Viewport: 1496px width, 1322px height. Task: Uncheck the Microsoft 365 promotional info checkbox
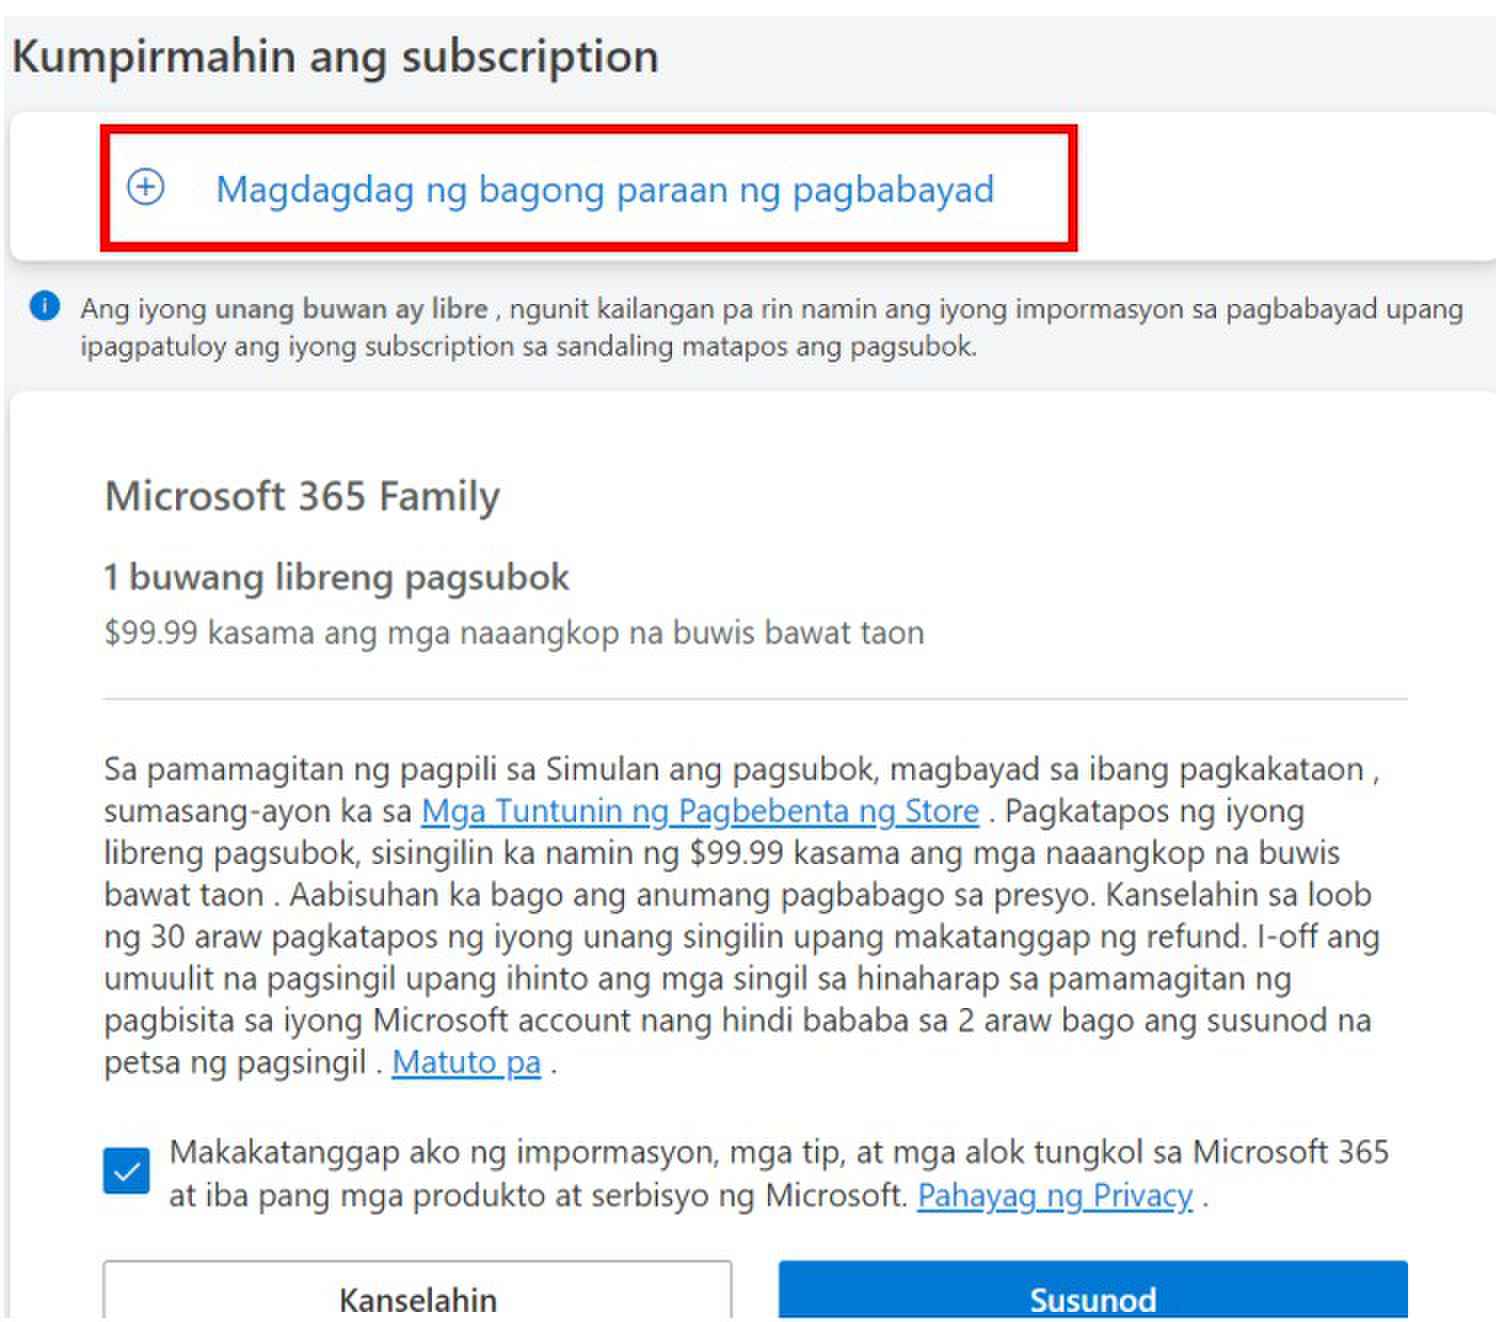coord(126,1171)
